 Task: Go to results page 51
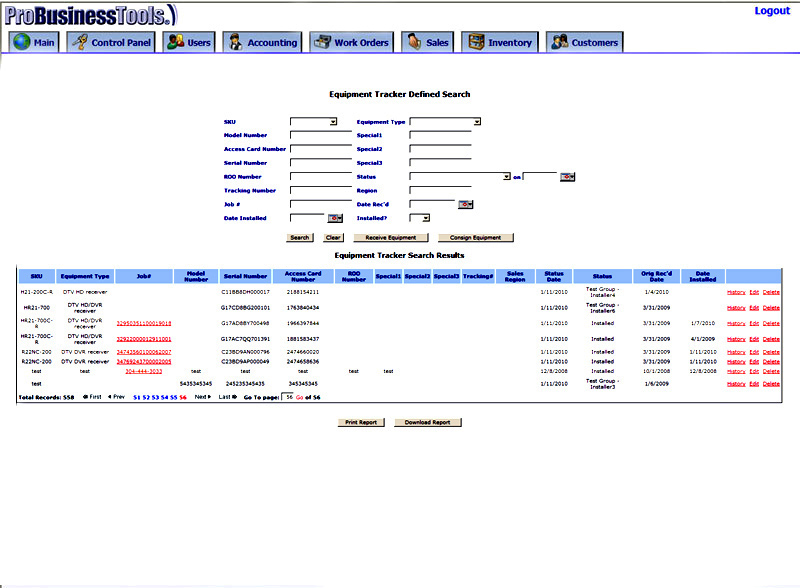coord(136,397)
